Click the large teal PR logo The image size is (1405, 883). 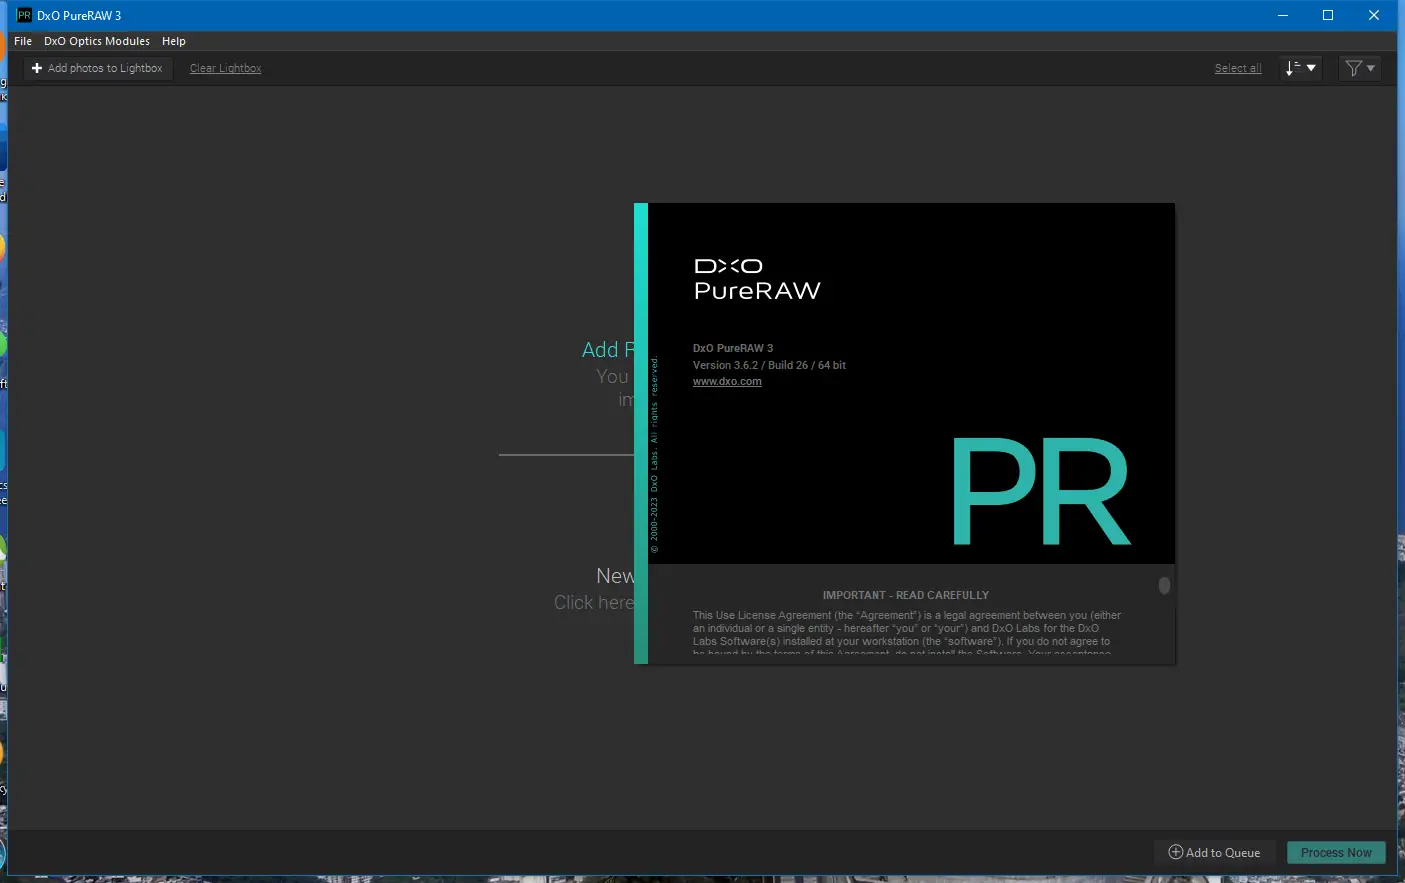point(1041,491)
